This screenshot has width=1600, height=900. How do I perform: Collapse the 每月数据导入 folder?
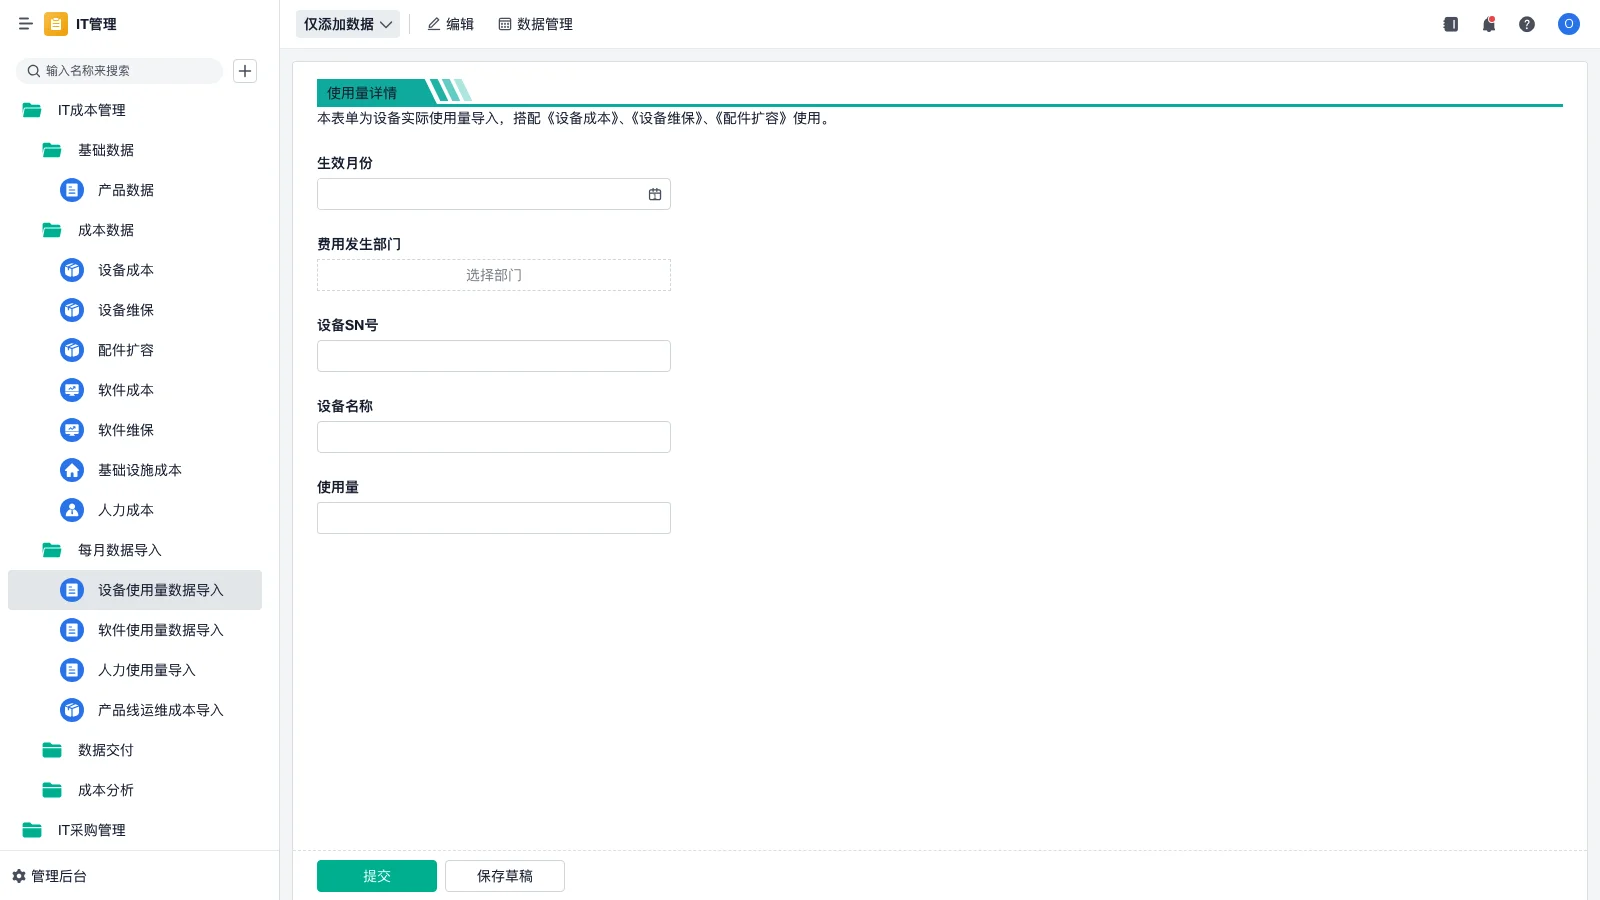pos(117,550)
